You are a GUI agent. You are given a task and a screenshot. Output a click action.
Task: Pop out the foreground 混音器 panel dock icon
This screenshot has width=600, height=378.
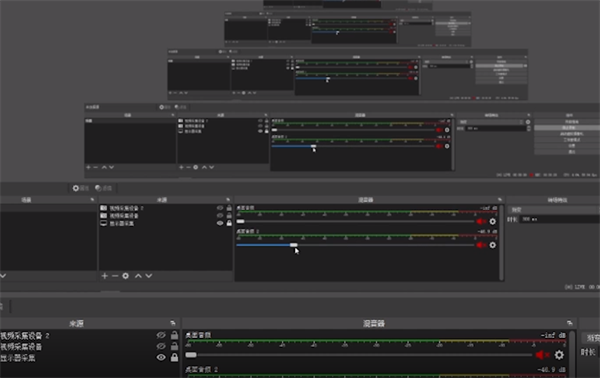pyautogui.click(x=570, y=323)
